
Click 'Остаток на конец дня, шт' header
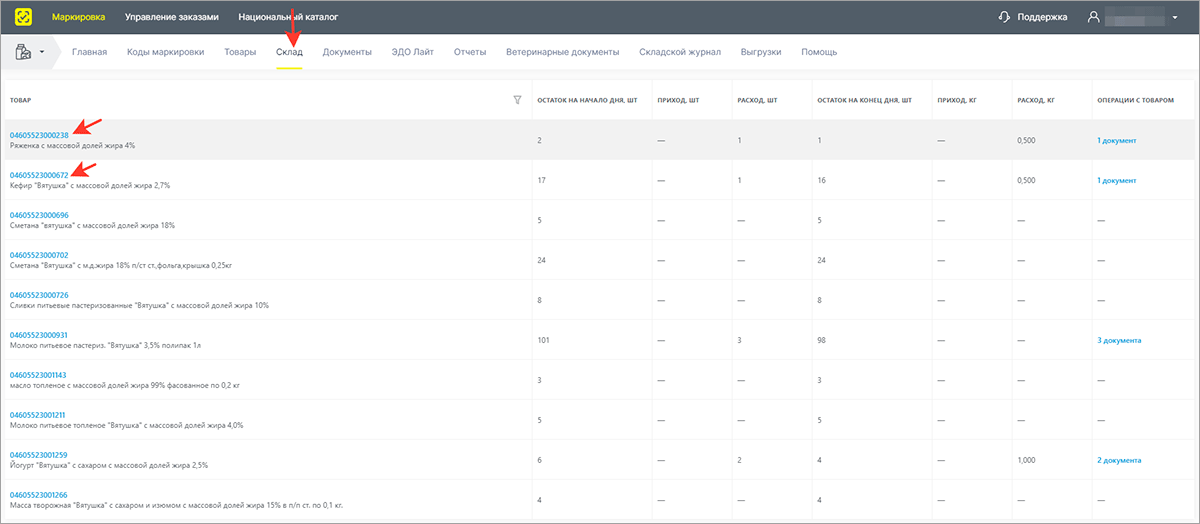pos(864,100)
